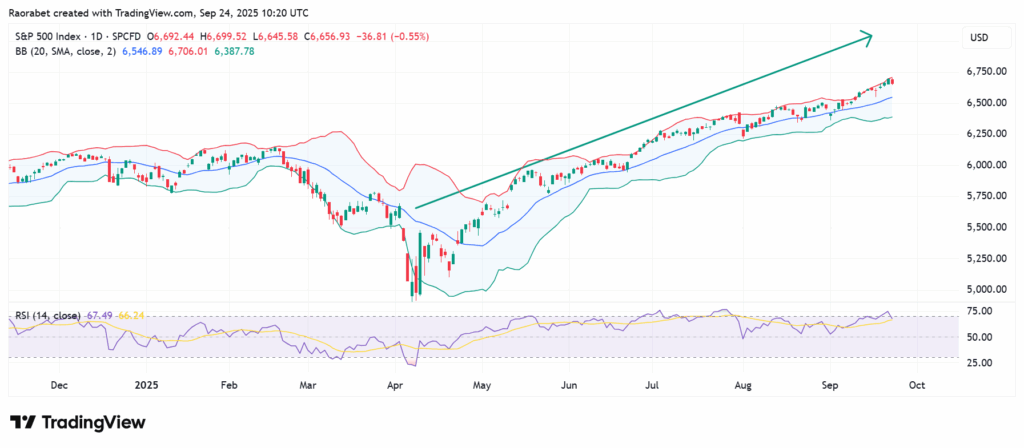Click the green trend arrow head

(867, 37)
